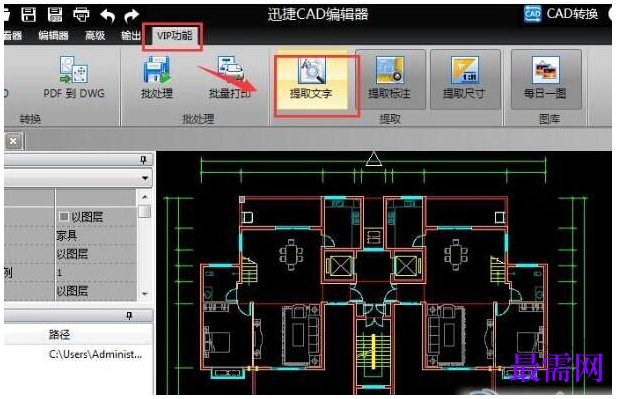Open the 每日一图 daily drawing gallery

(x=546, y=79)
